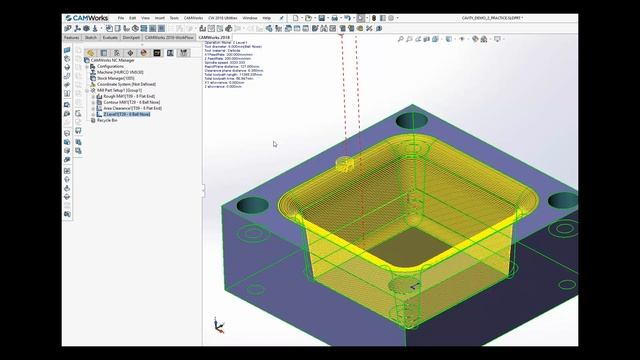
Task: Open the Tools menu
Action: [x=174, y=18]
